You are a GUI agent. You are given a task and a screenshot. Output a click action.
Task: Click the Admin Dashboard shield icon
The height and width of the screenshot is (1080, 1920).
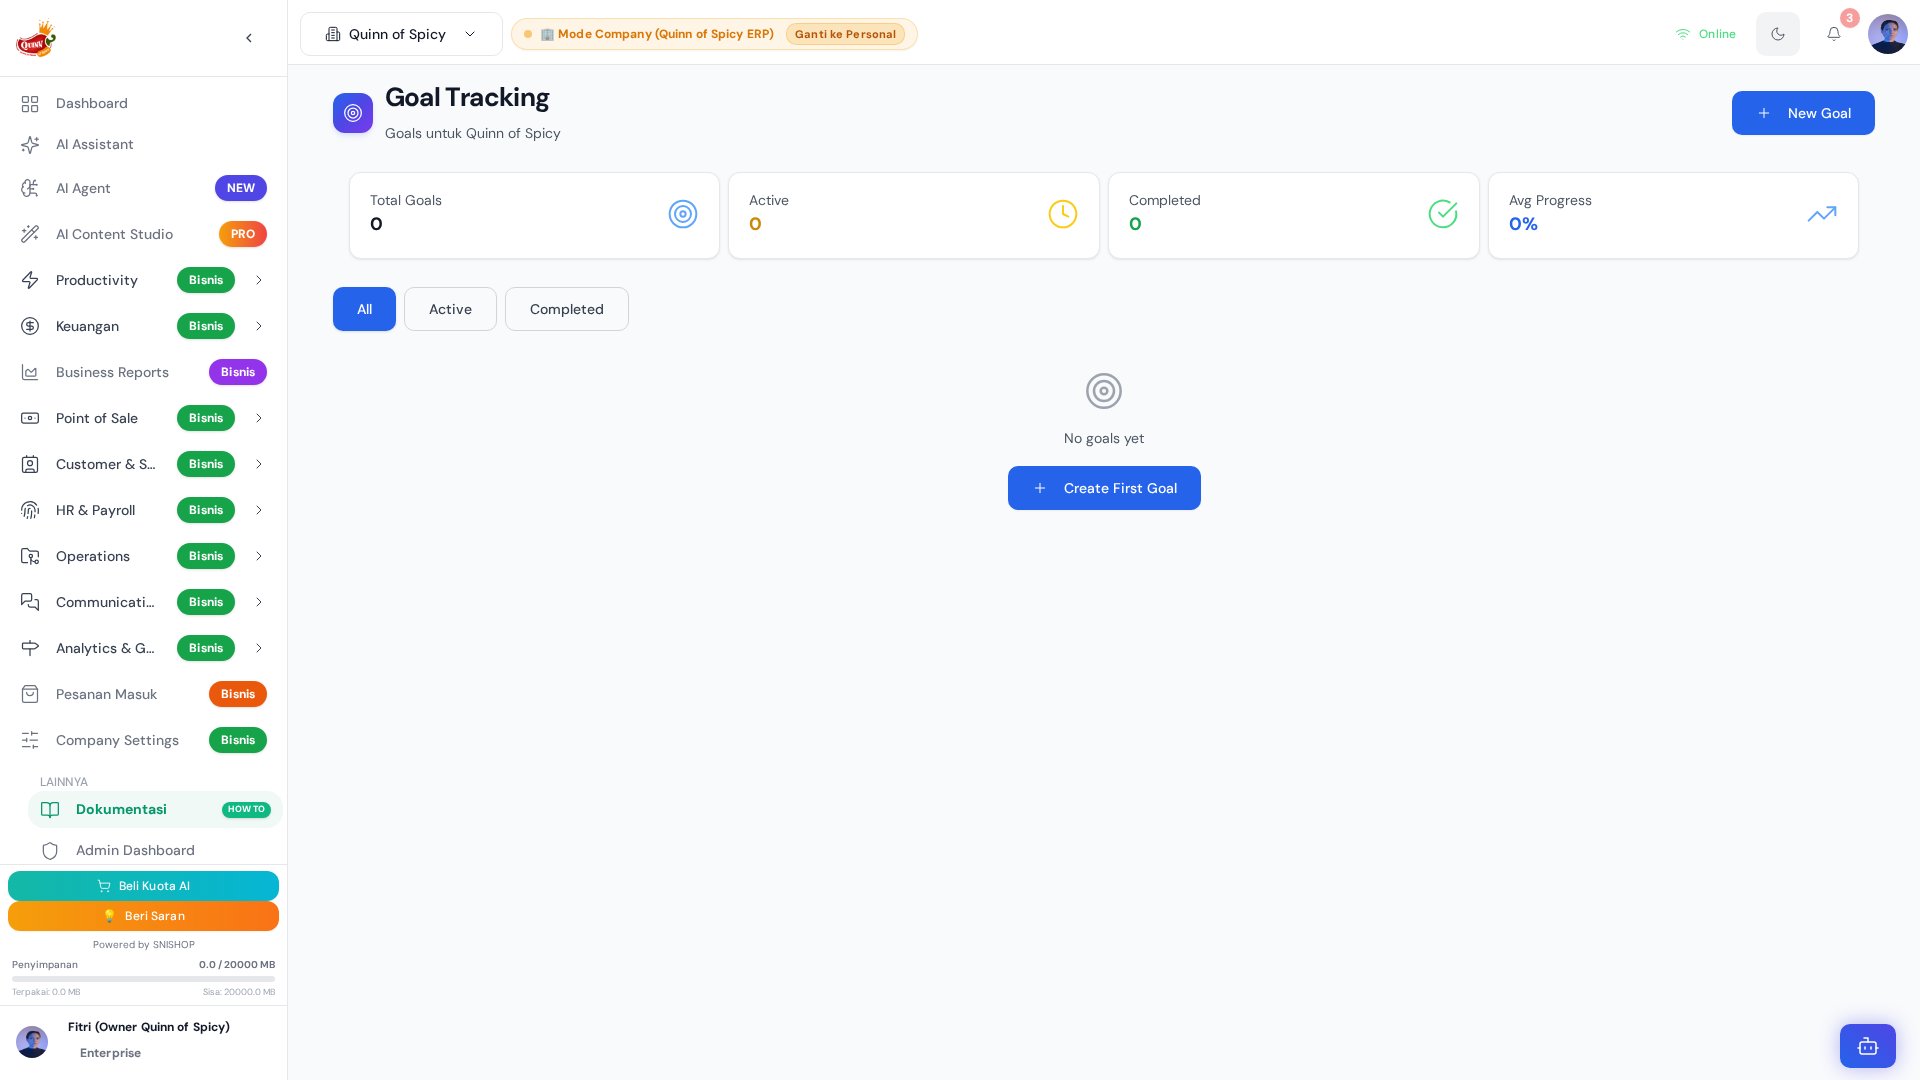tap(50, 851)
